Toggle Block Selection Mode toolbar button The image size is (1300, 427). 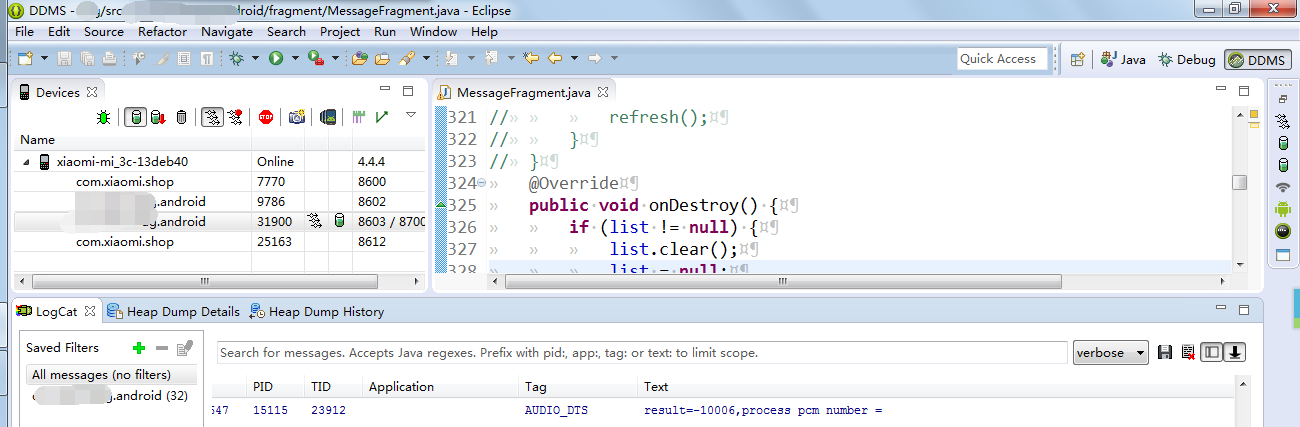[184, 59]
